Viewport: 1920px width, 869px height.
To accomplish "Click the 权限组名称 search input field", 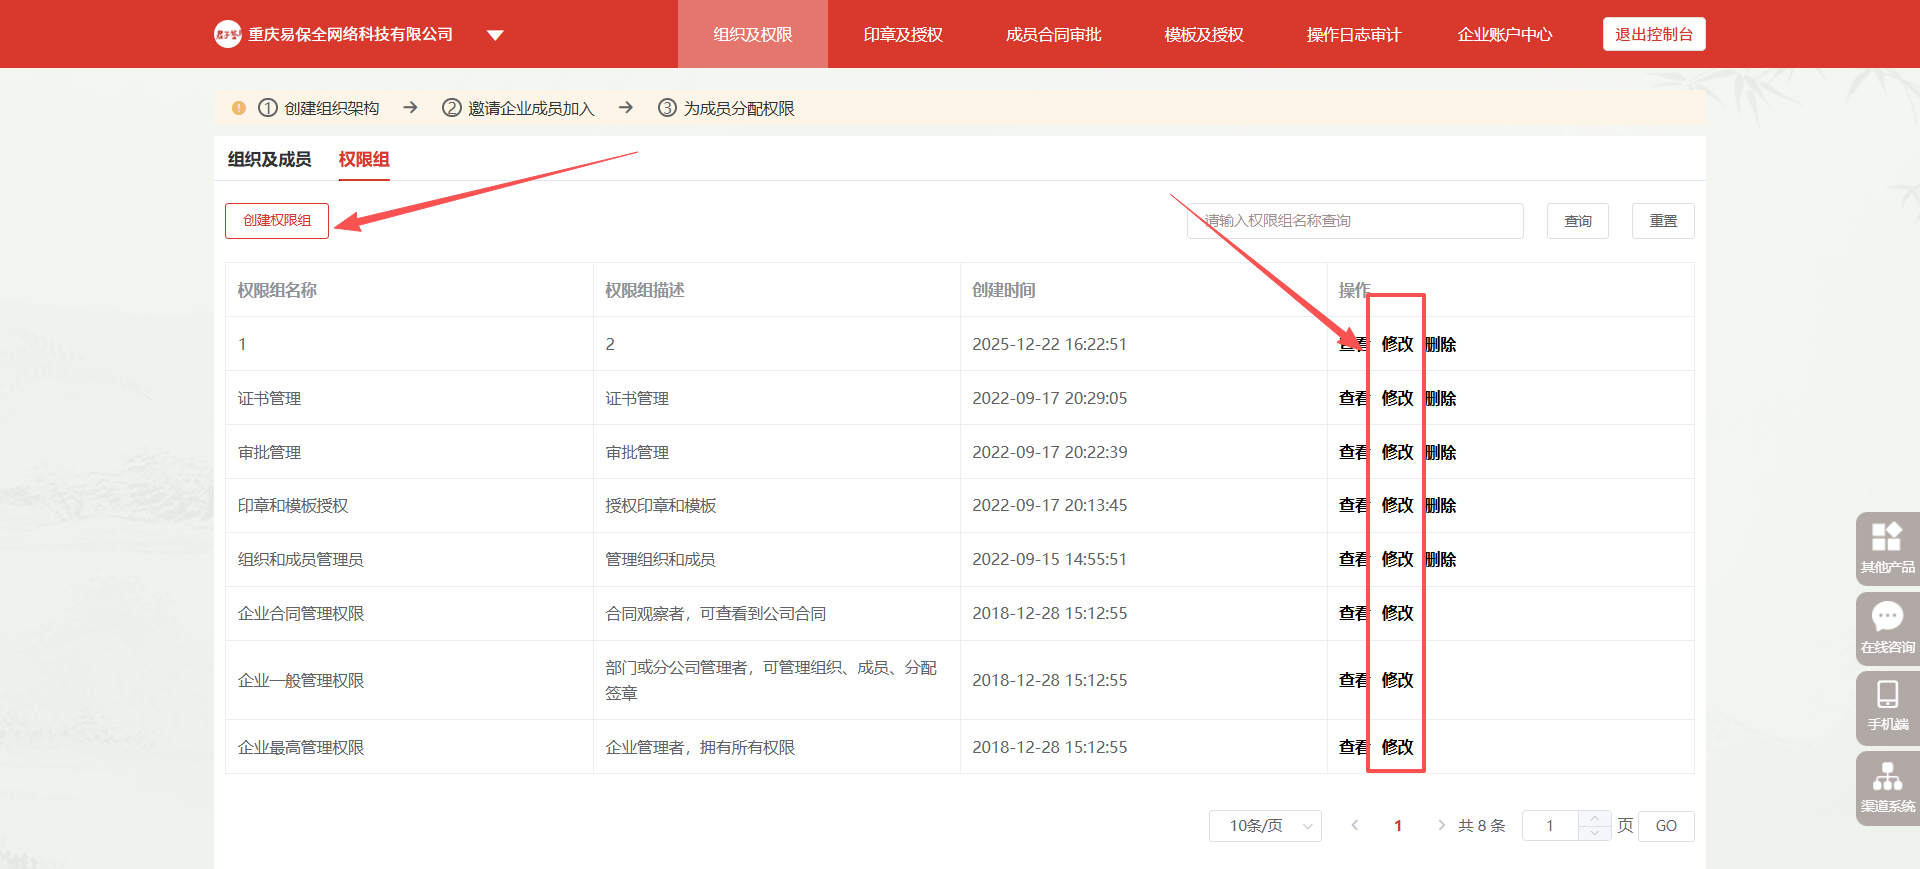I will click(x=1355, y=221).
